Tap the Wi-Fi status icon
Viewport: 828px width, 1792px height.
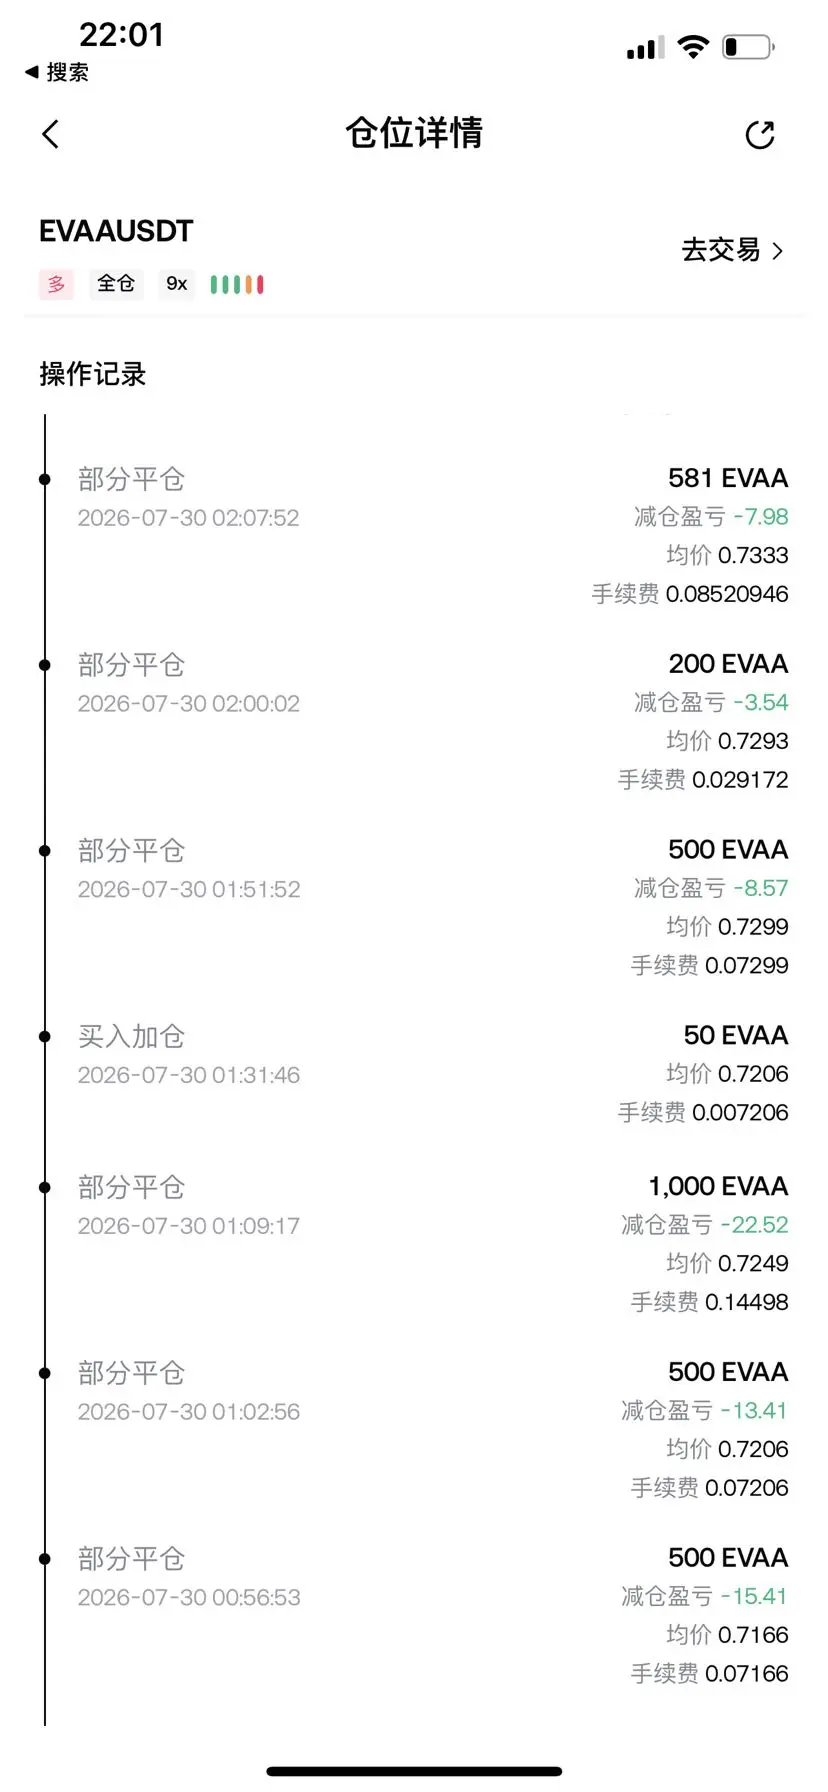pyautogui.click(x=693, y=46)
